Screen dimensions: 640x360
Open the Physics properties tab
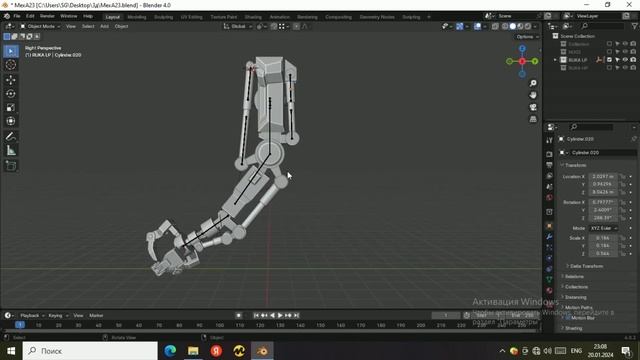[549, 258]
